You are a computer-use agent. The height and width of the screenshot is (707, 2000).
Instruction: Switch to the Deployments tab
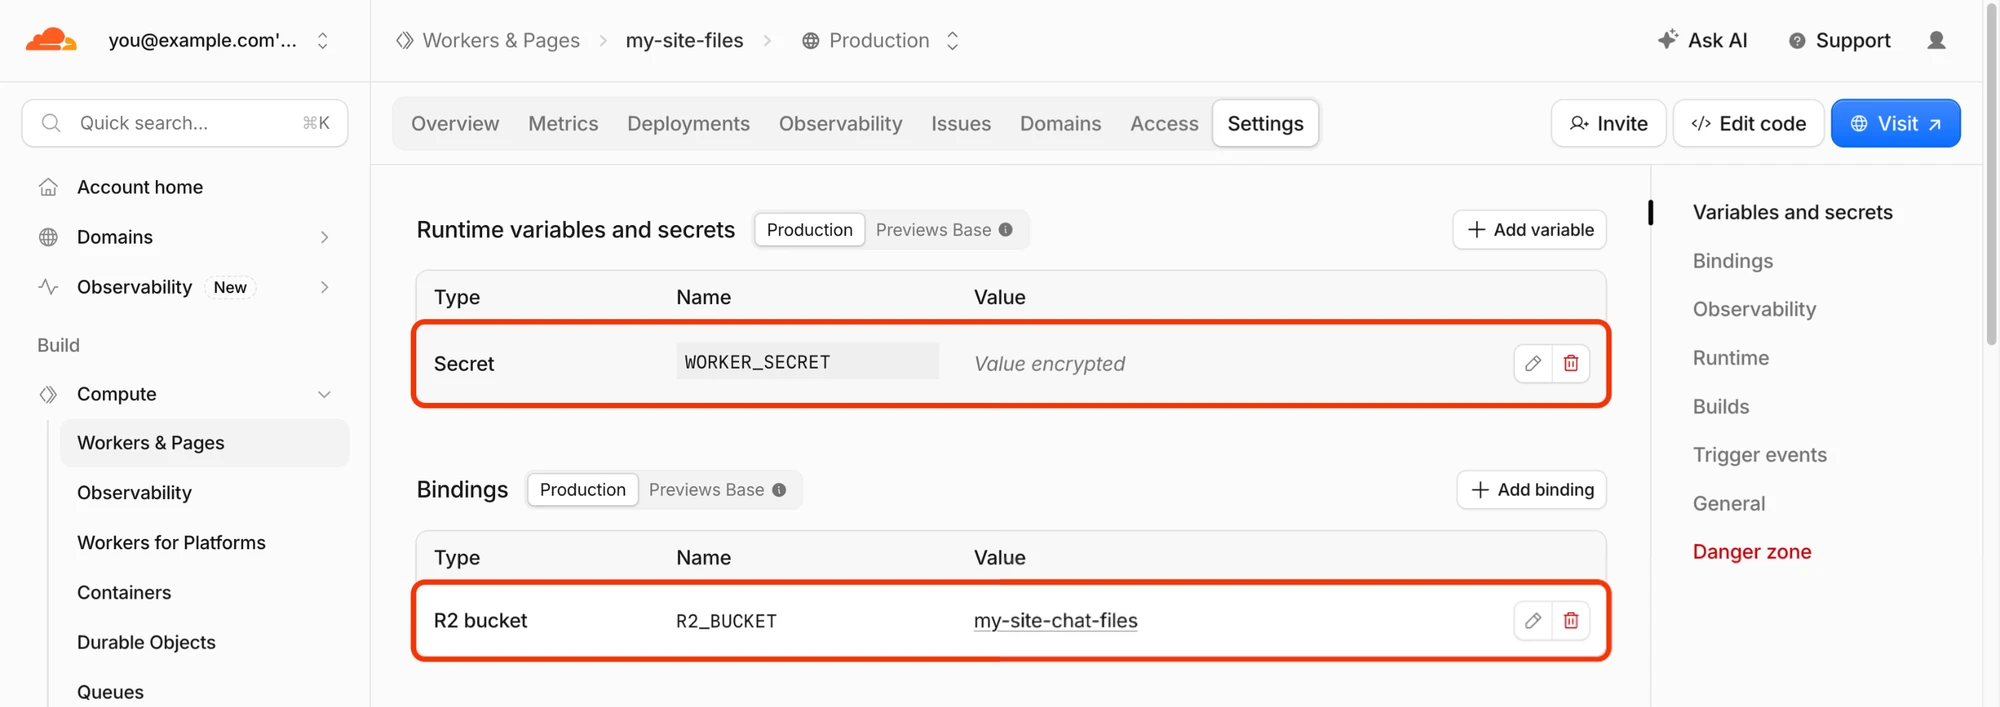688,123
